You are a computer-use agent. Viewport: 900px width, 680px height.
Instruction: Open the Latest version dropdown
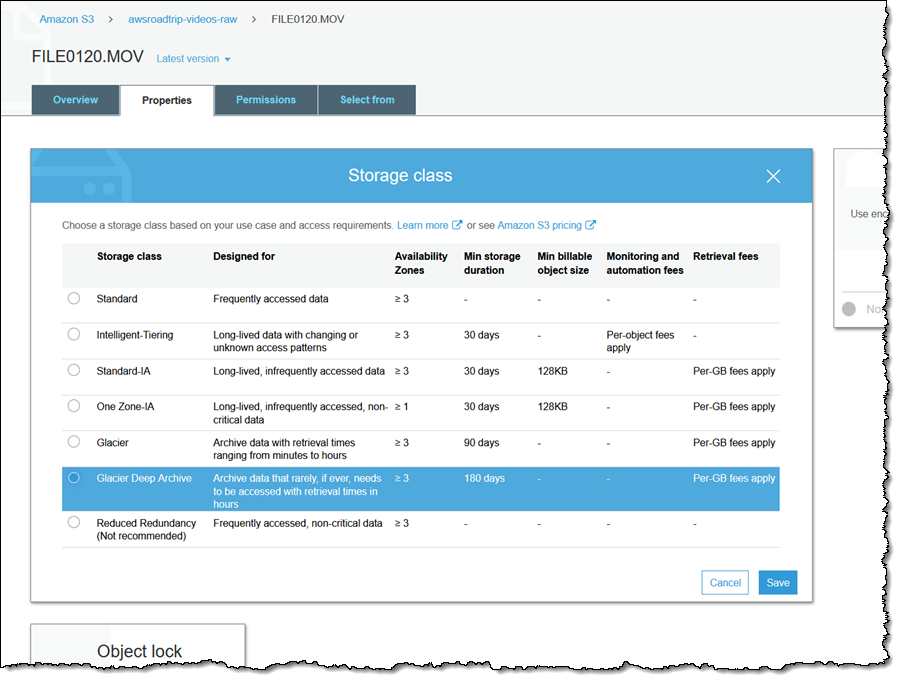point(193,59)
